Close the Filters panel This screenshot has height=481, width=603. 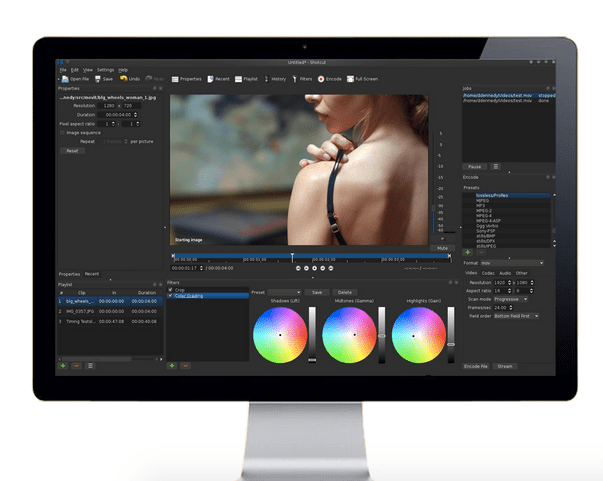point(456,283)
